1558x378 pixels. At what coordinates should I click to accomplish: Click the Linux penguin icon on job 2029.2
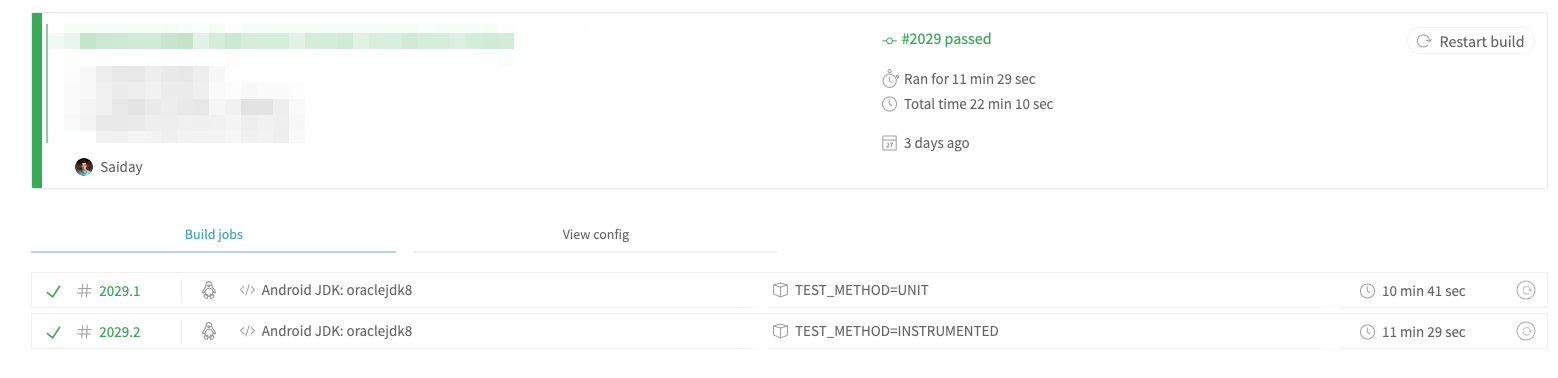pyautogui.click(x=209, y=331)
